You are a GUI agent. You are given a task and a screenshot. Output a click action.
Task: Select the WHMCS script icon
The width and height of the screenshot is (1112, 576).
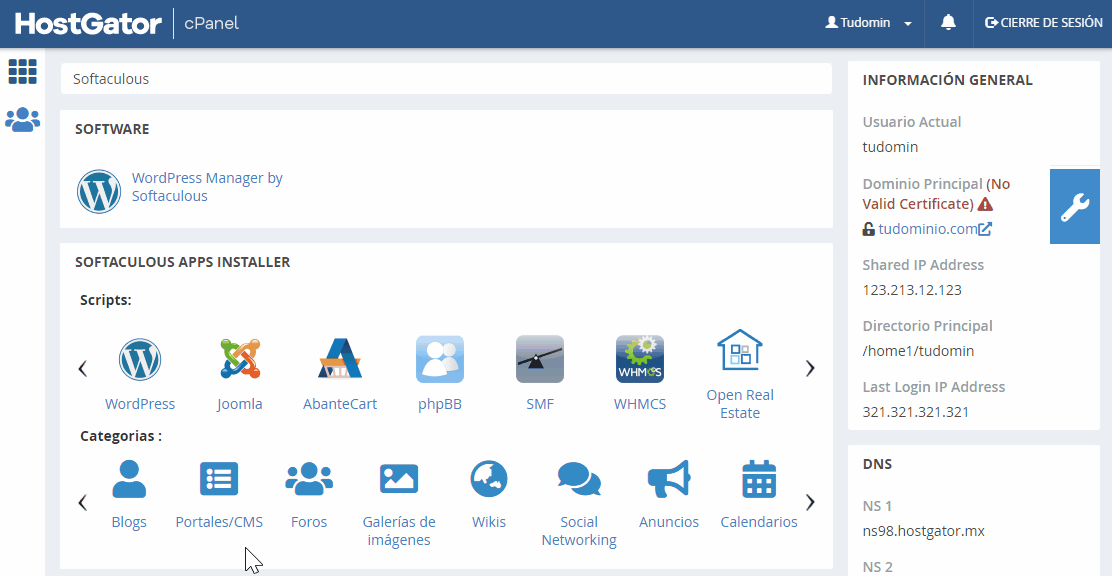coord(640,360)
